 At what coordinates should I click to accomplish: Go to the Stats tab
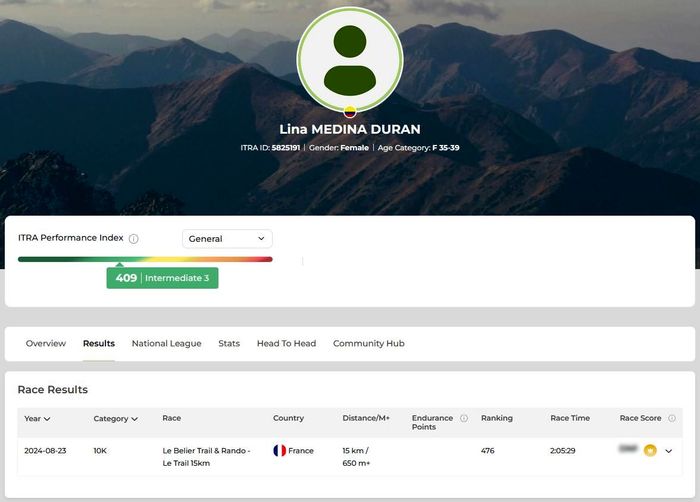229,343
